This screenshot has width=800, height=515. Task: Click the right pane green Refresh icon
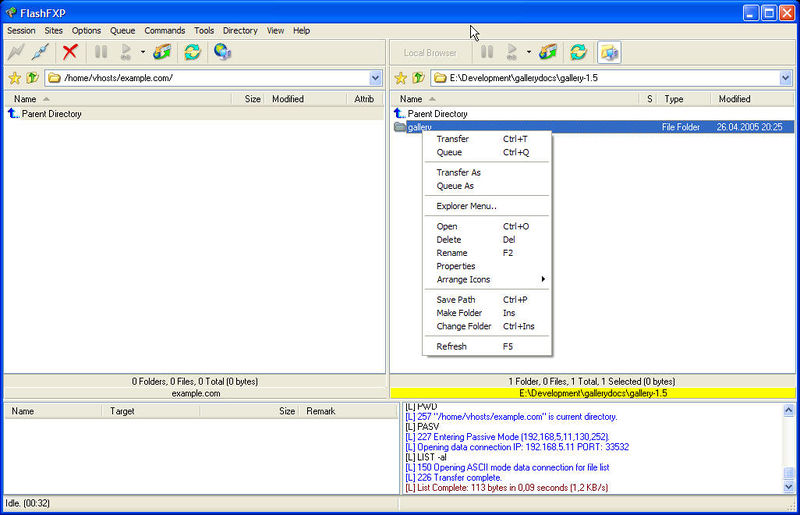(x=578, y=52)
